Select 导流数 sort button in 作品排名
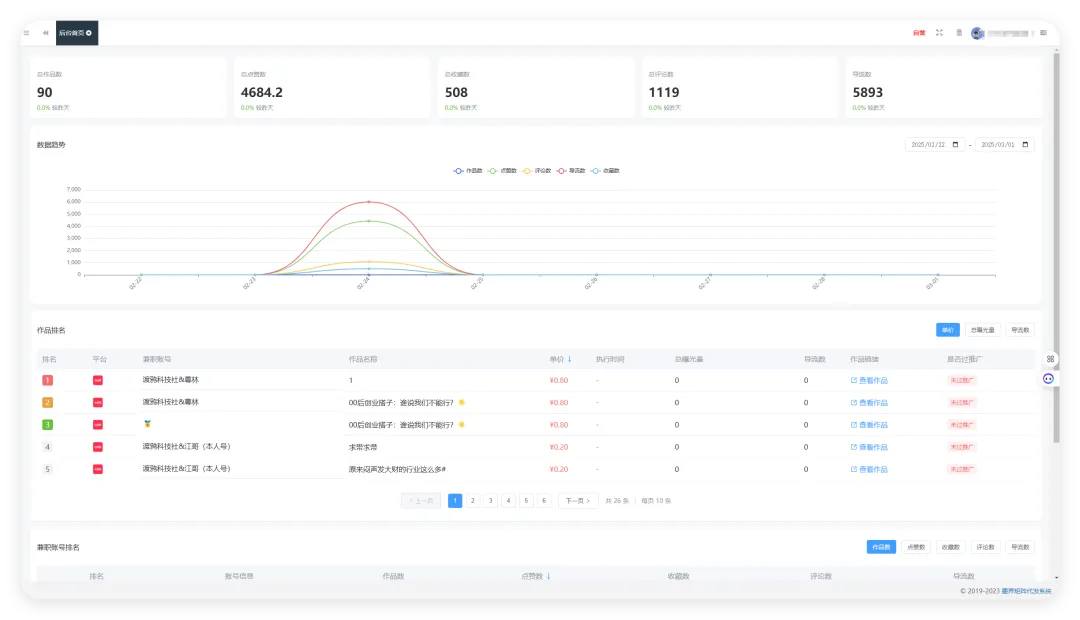This screenshot has height=620, width=1080. click(1020, 330)
